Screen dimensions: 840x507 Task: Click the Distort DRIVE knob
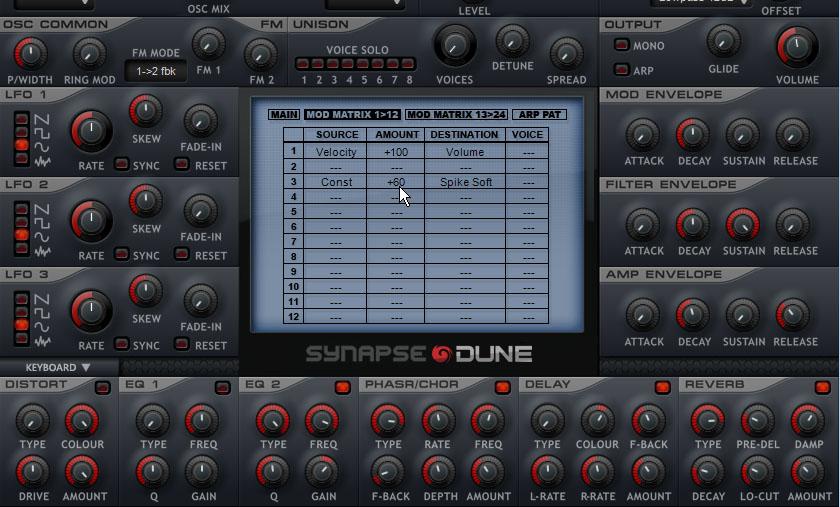pos(33,473)
